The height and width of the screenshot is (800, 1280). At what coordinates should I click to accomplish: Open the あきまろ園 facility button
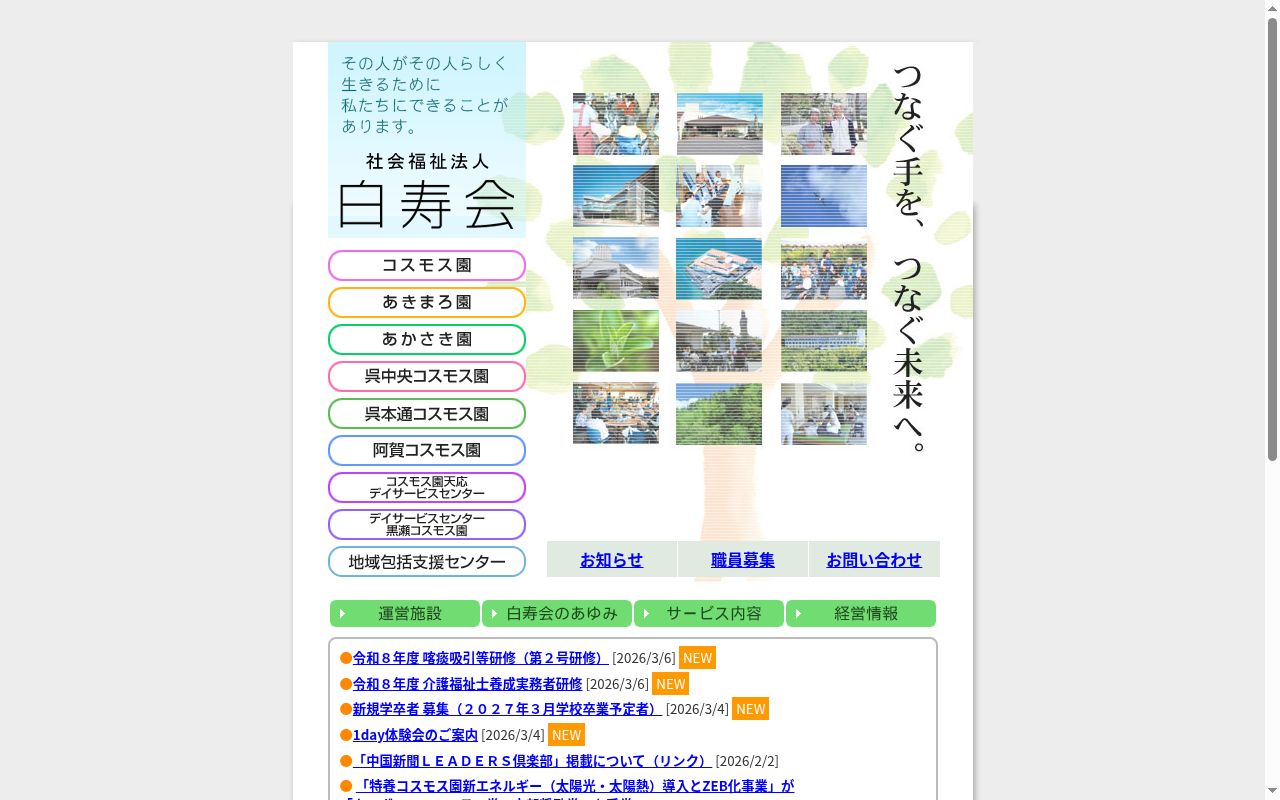427,302
